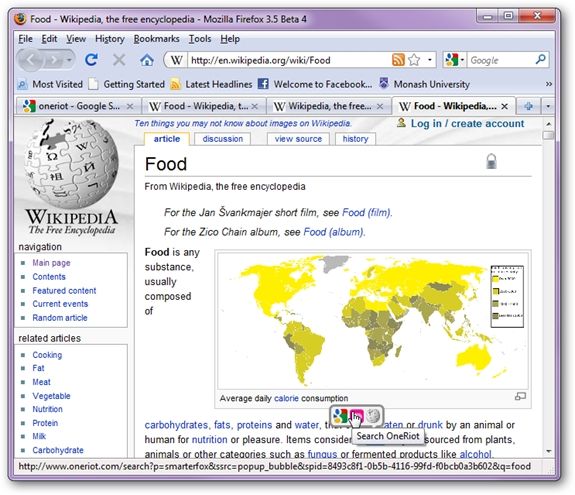Select the article tab
Screen dimensions: 575x495
[167, 139]
